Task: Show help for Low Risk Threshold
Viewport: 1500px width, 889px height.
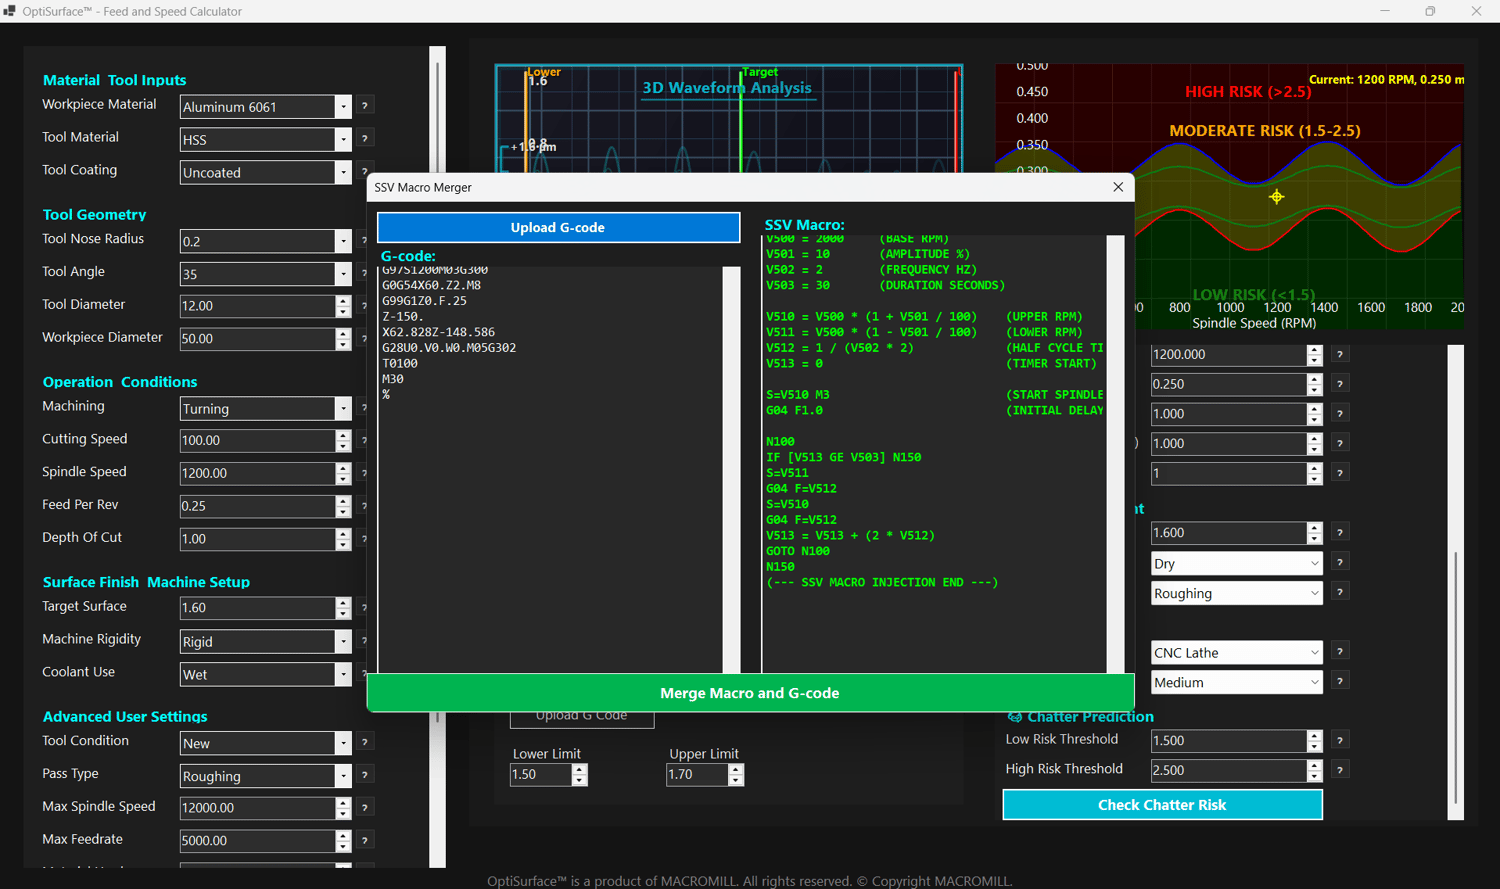Action: (1340, 740)
